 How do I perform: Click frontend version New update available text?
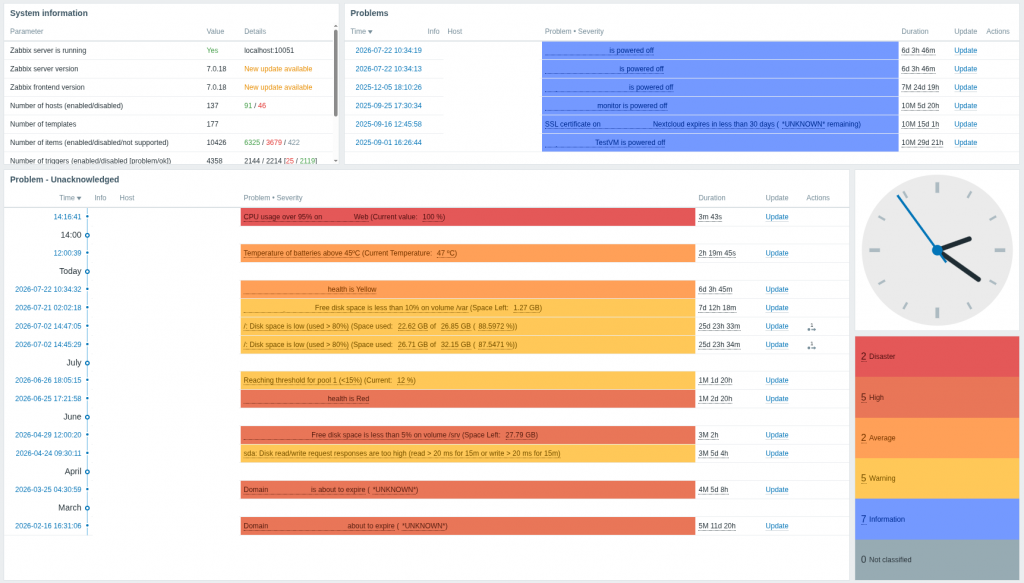click(x=278, y=87)
